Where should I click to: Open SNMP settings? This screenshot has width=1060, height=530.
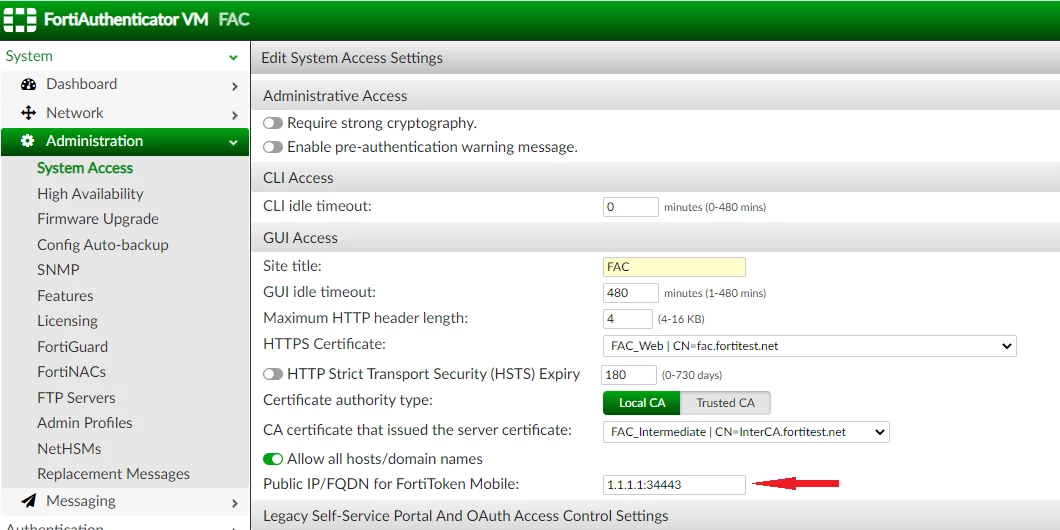coord(58,270)
